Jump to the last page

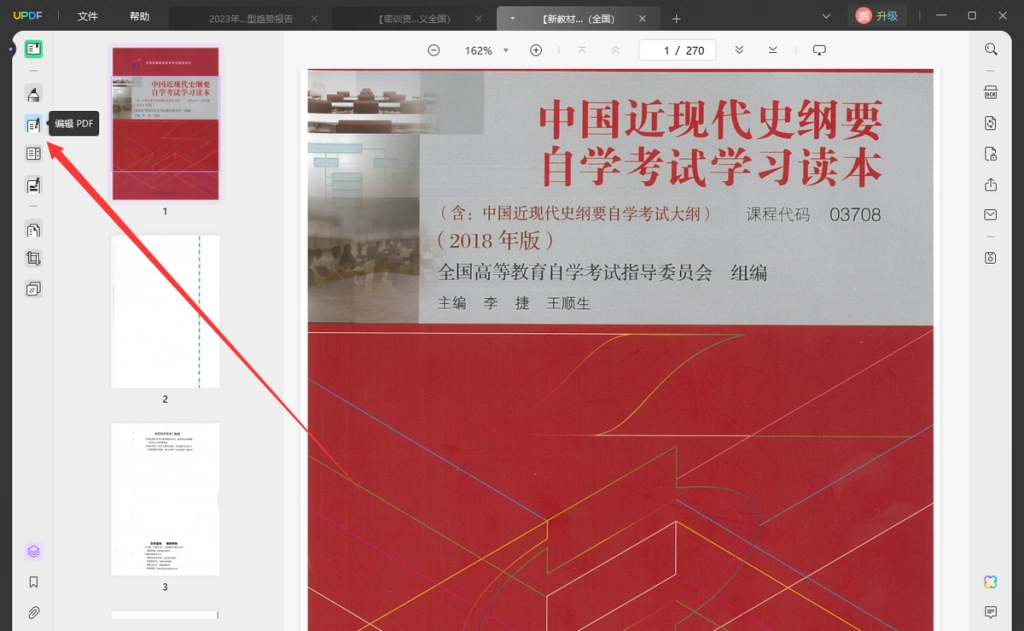773,50
